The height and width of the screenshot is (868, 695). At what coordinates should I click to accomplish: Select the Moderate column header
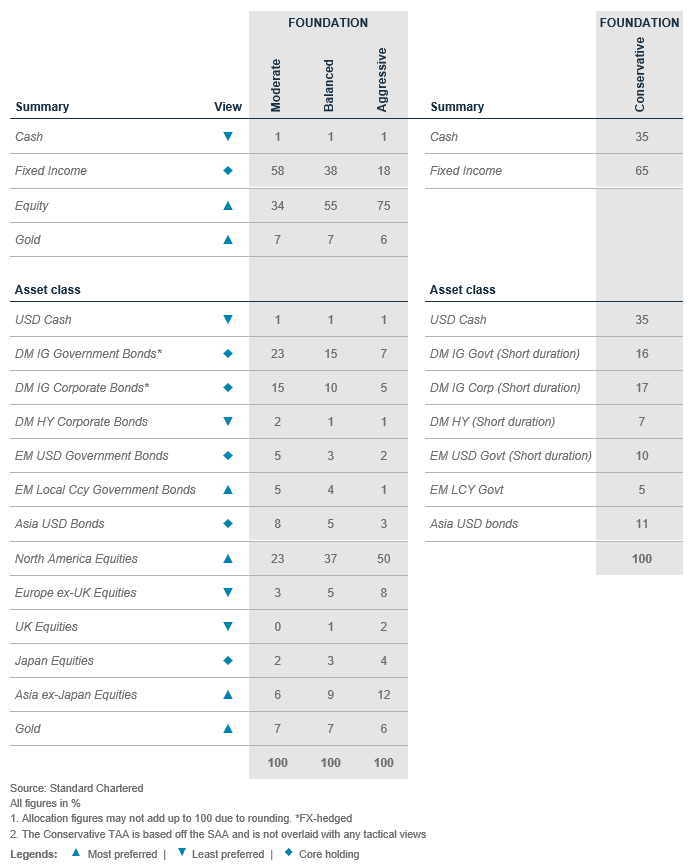[x=276, y=85]
